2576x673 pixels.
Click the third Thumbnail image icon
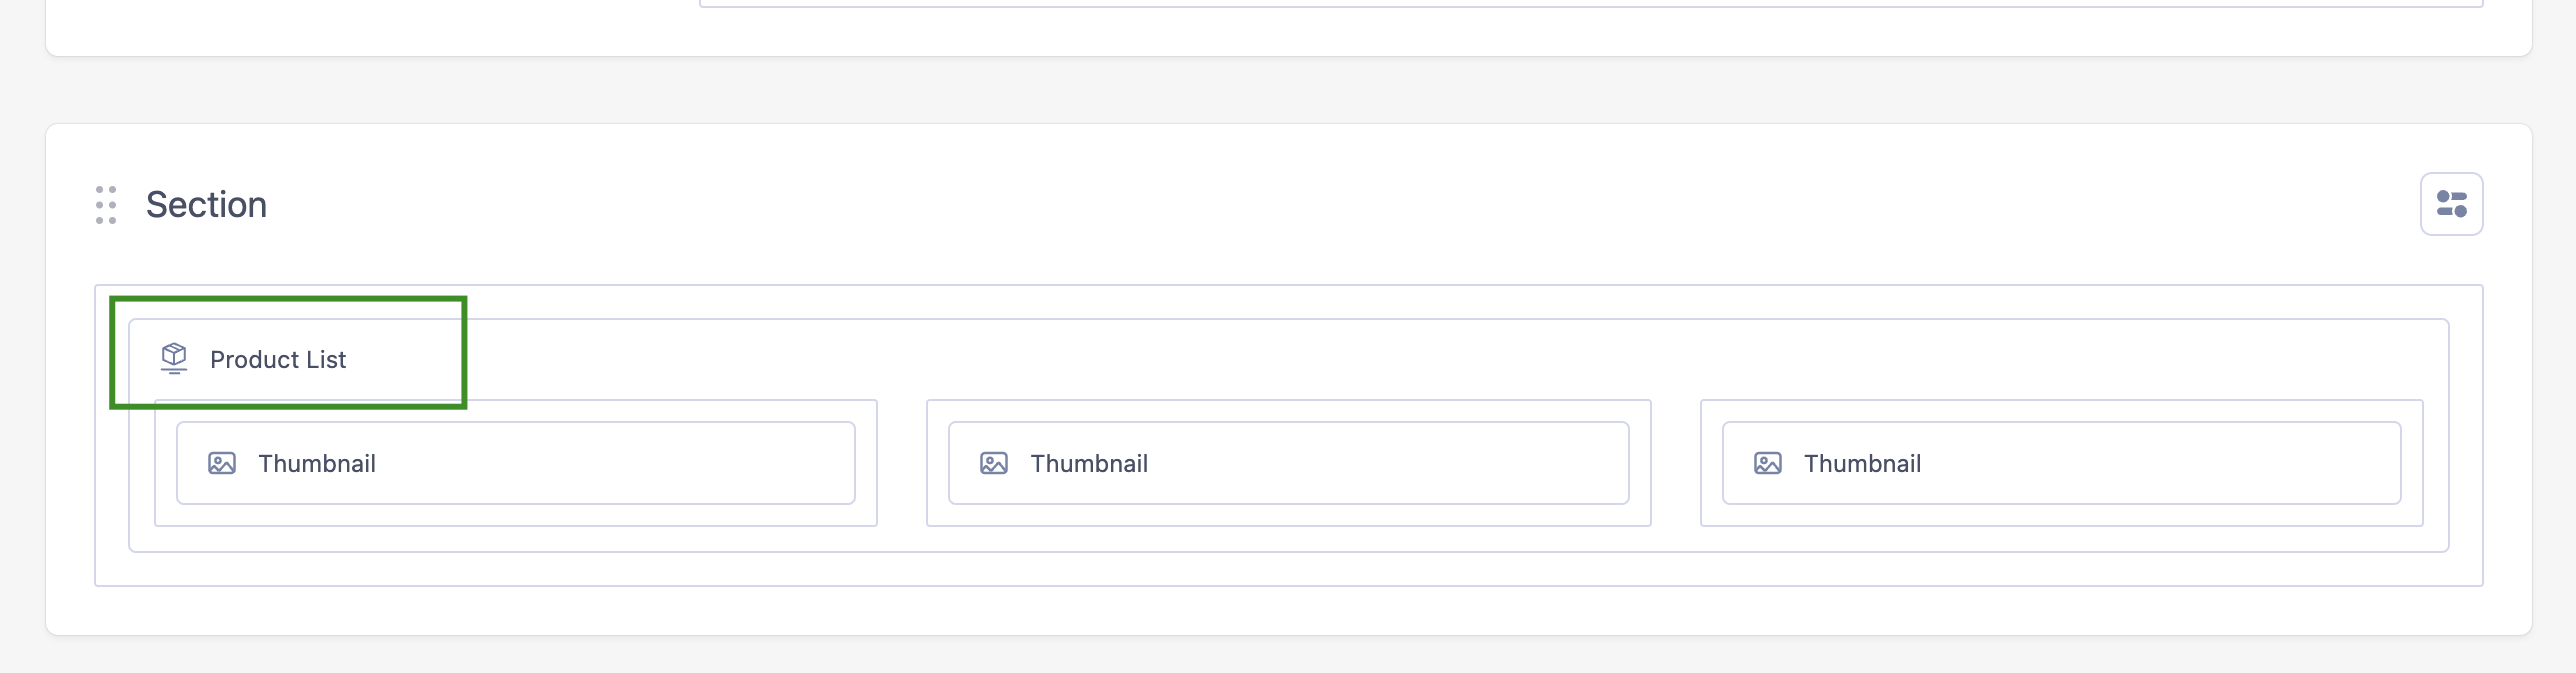(1766, 464)
